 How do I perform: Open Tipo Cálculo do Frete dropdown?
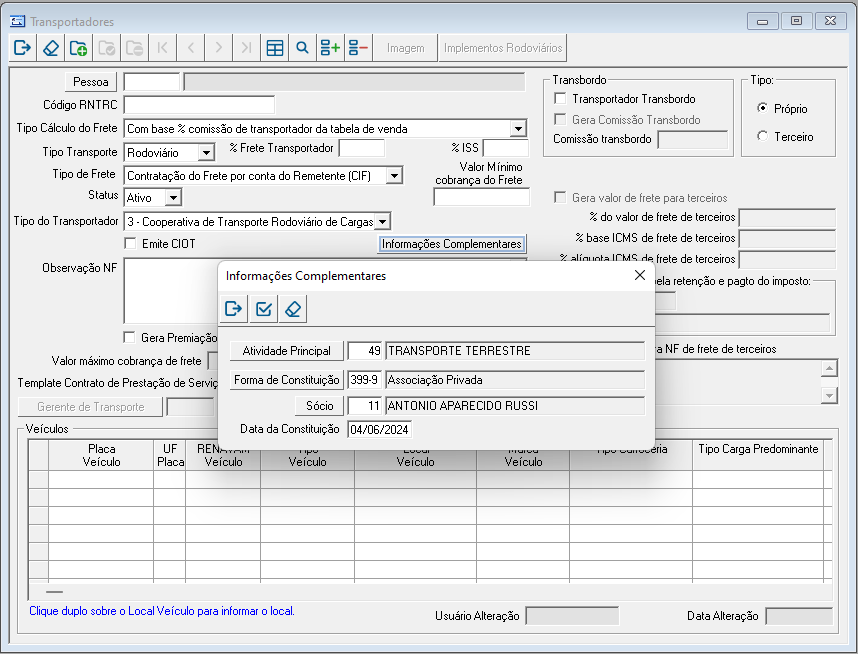(518, 129)
